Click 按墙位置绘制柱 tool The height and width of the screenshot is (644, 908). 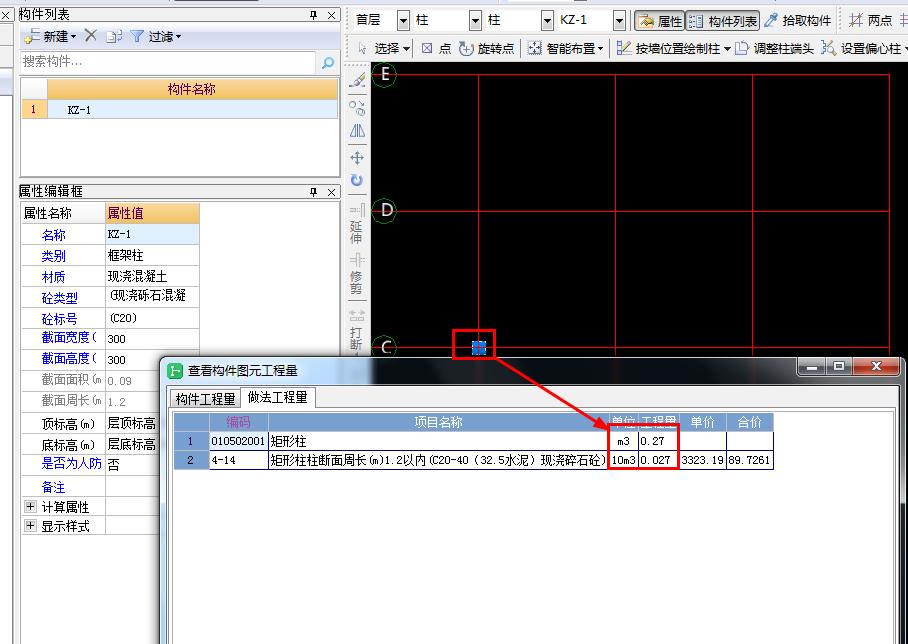point(668,49)
